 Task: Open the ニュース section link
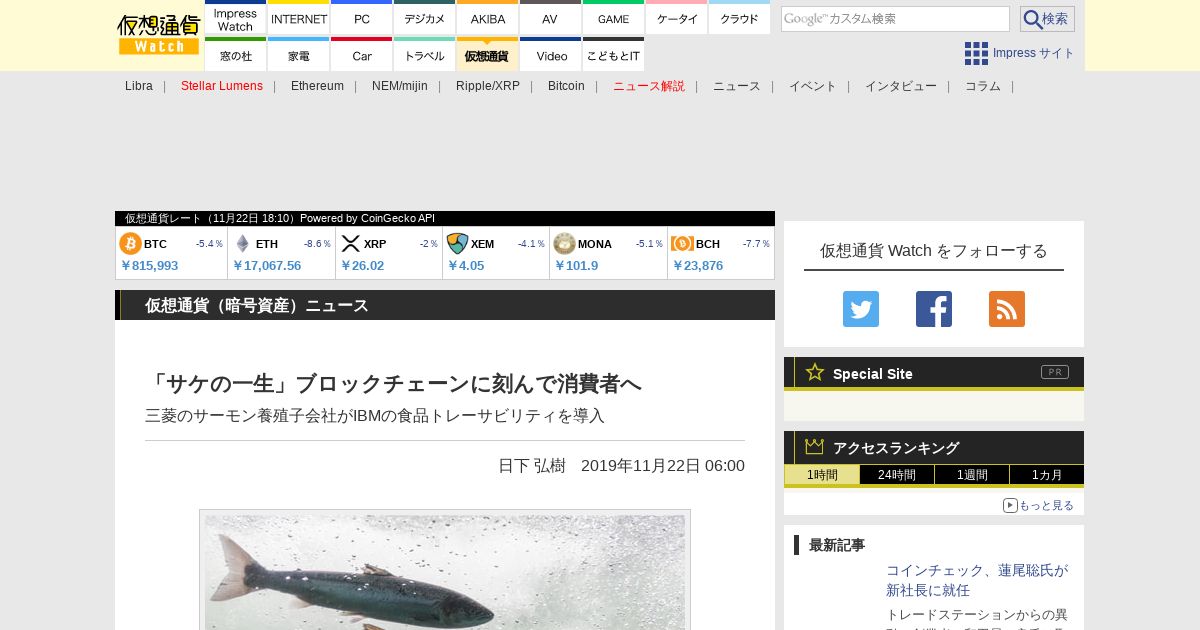737,86
